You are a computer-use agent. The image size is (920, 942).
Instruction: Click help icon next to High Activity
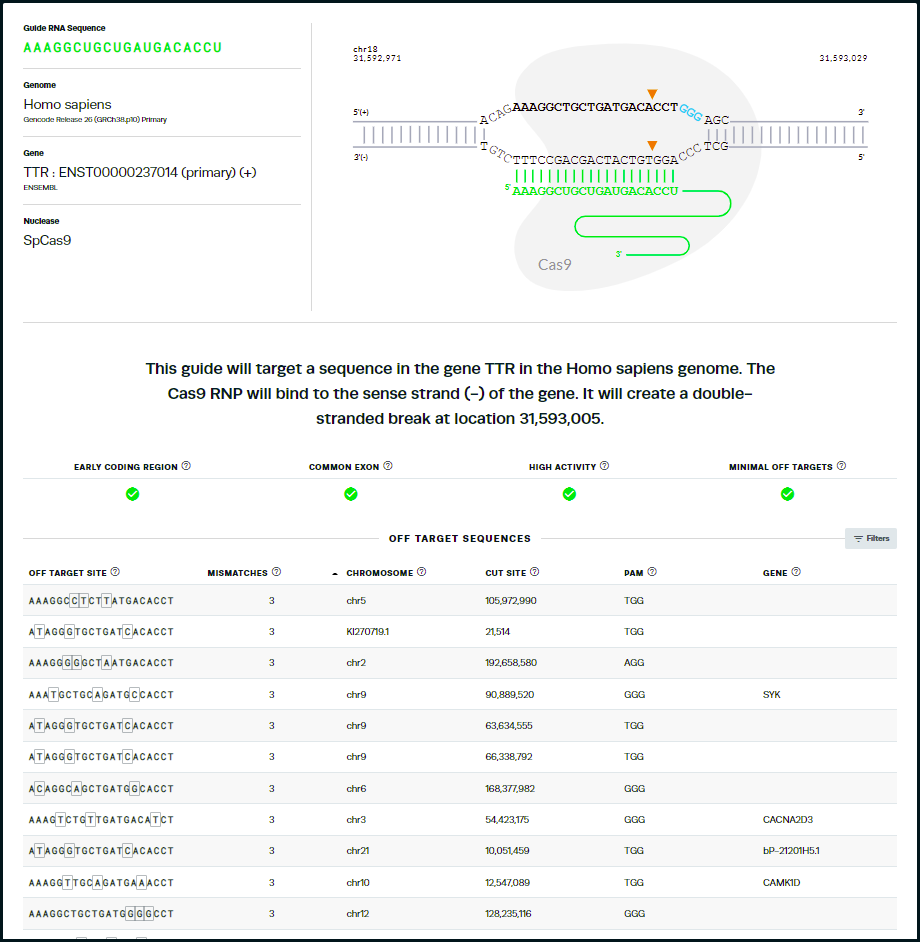point(605,466)
